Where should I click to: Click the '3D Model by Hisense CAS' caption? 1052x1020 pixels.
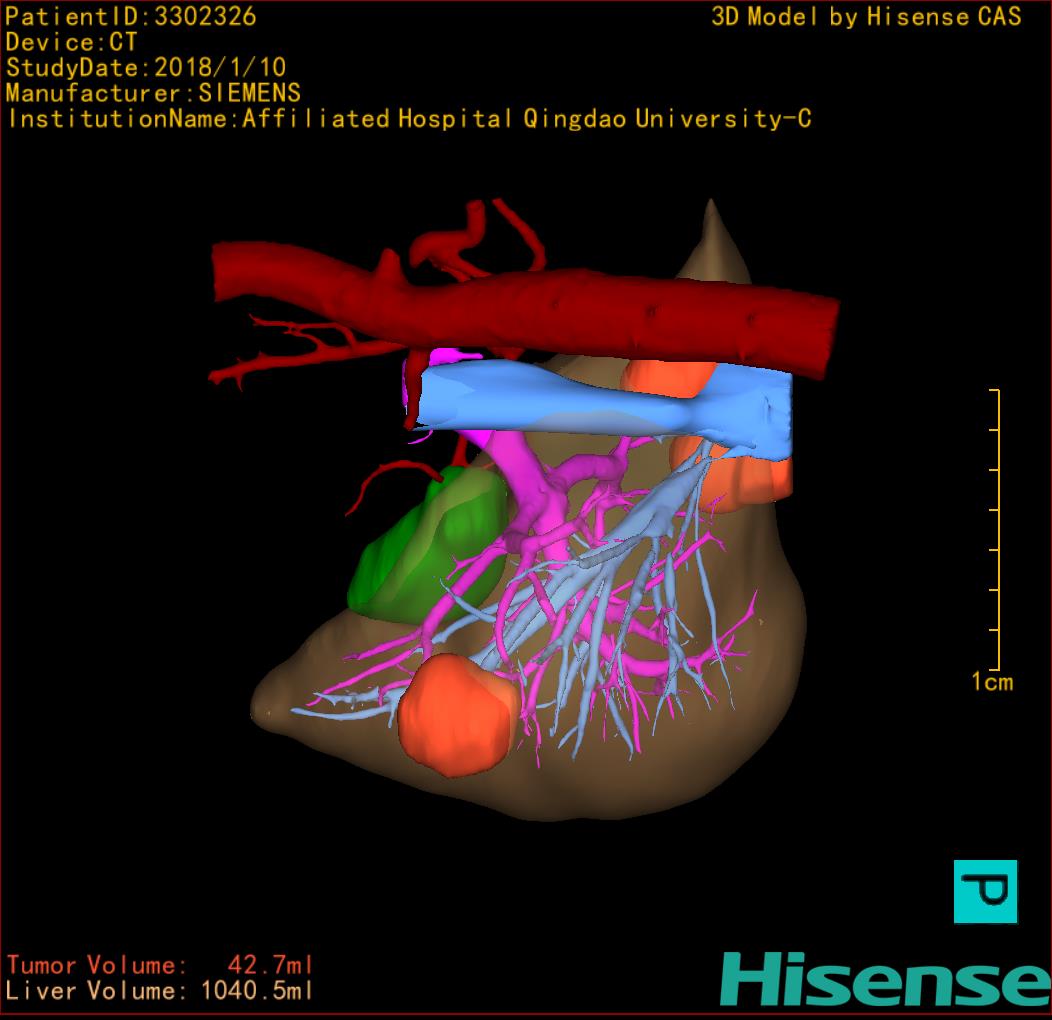pos(866,17)
